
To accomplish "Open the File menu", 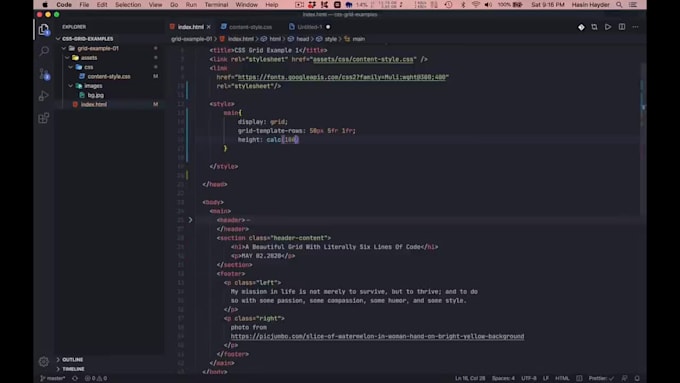I will [x=84, y=5].
